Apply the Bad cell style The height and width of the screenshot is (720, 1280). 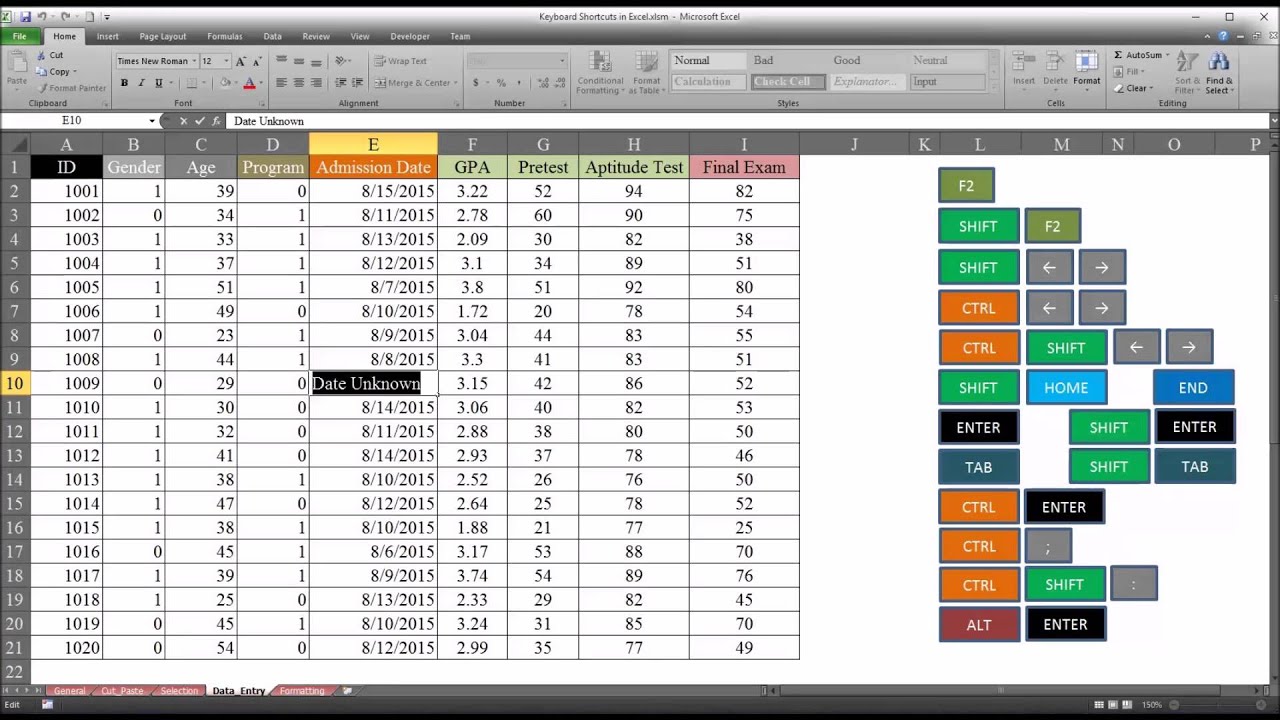click(x=787, y=61)
